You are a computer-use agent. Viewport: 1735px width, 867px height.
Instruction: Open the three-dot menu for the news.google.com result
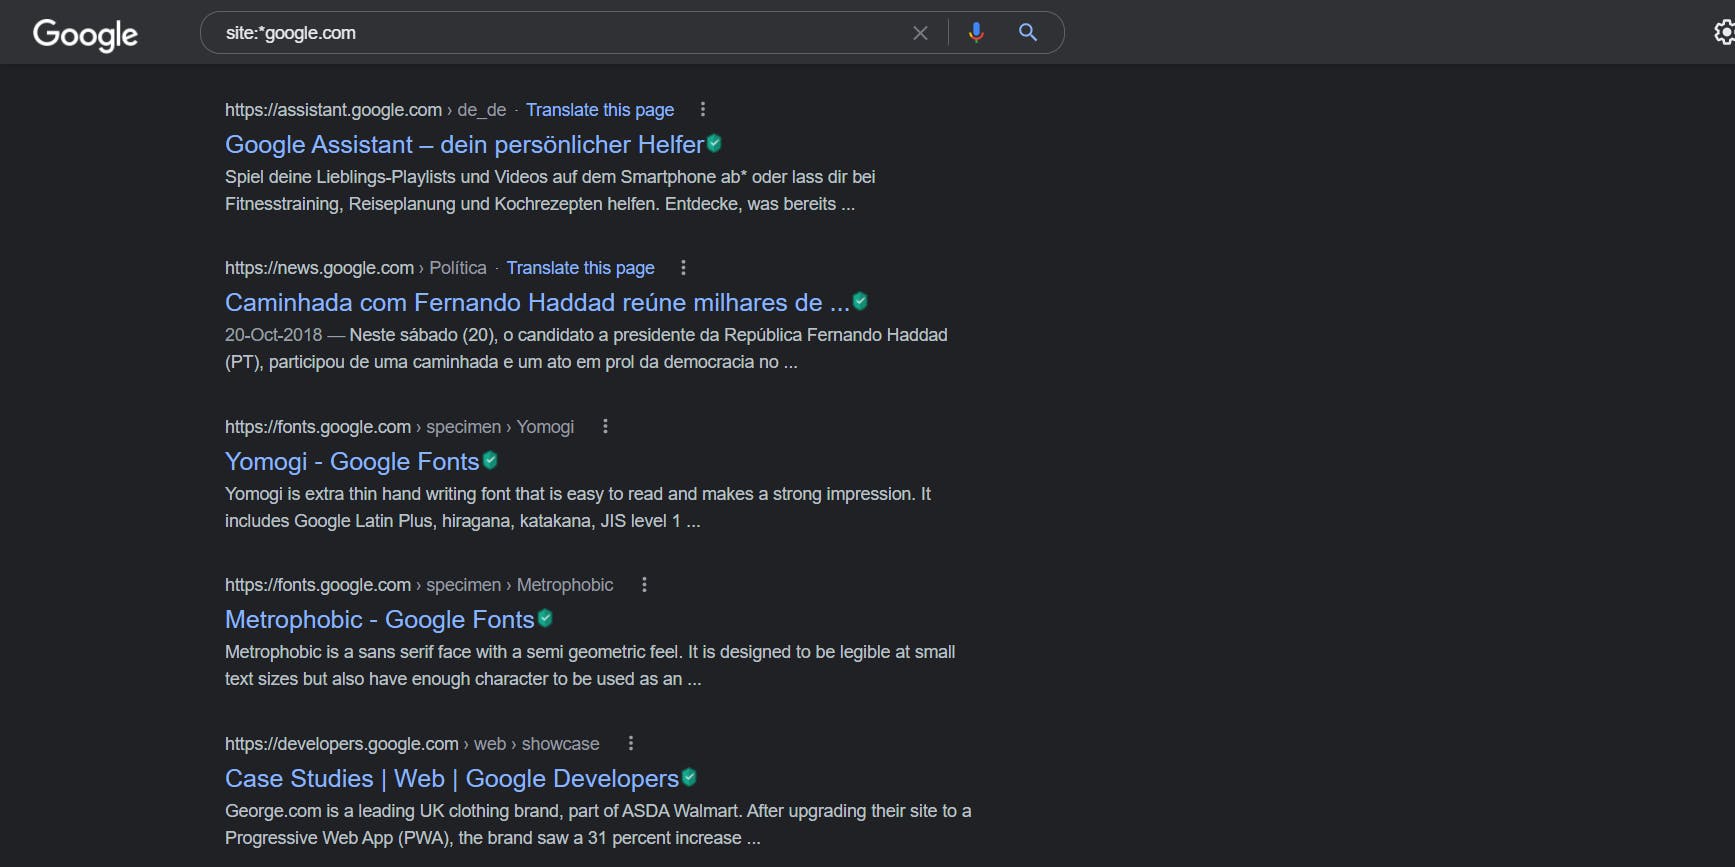click(x=683, y=267)
